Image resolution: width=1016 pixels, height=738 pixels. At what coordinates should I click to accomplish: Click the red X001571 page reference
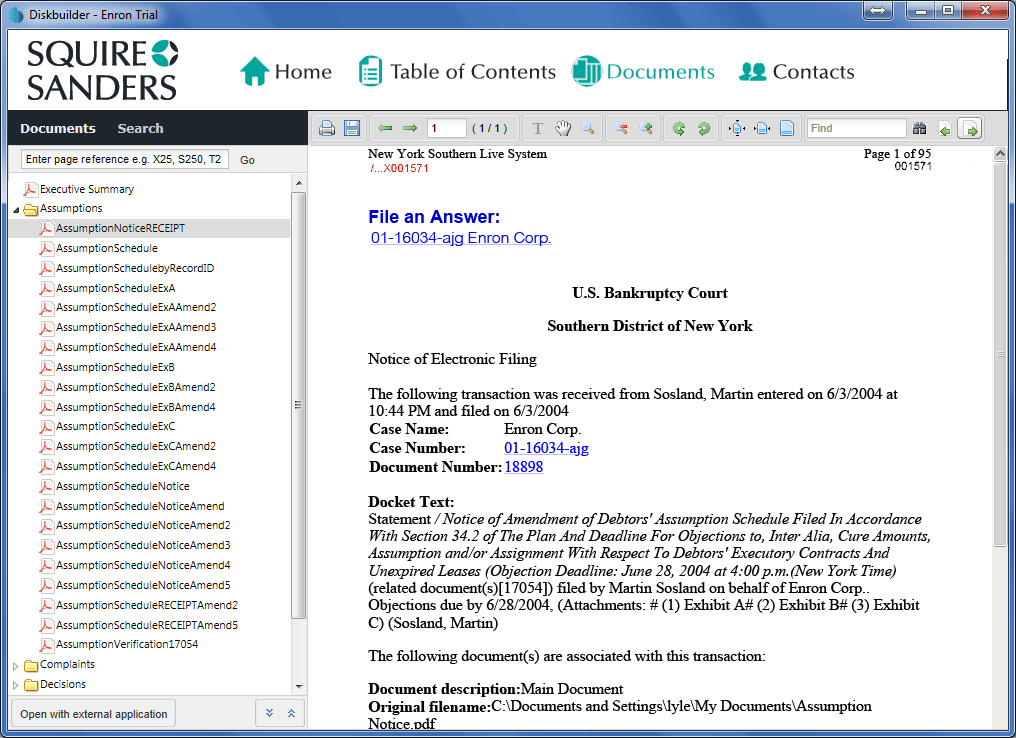(x=398, y=168)
